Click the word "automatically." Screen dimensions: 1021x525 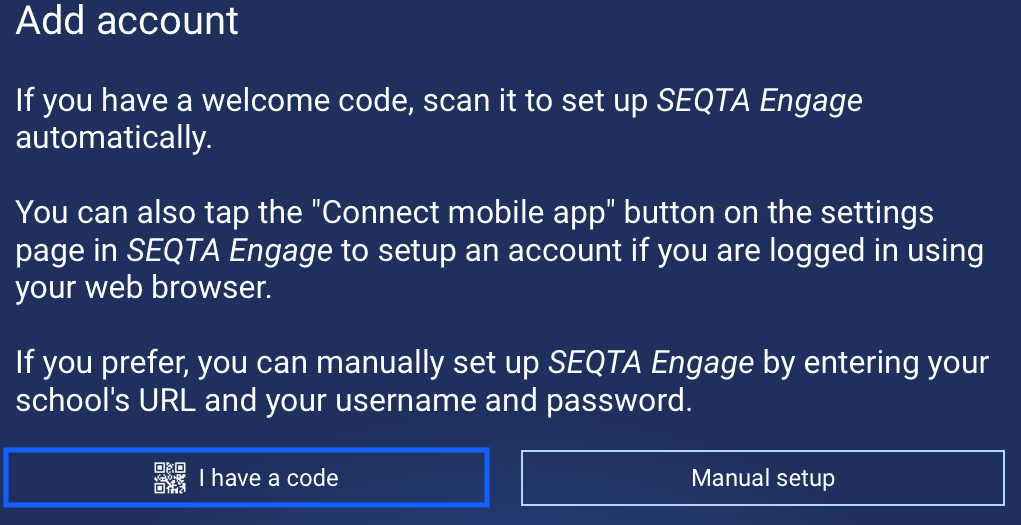(x=114, y=138)
